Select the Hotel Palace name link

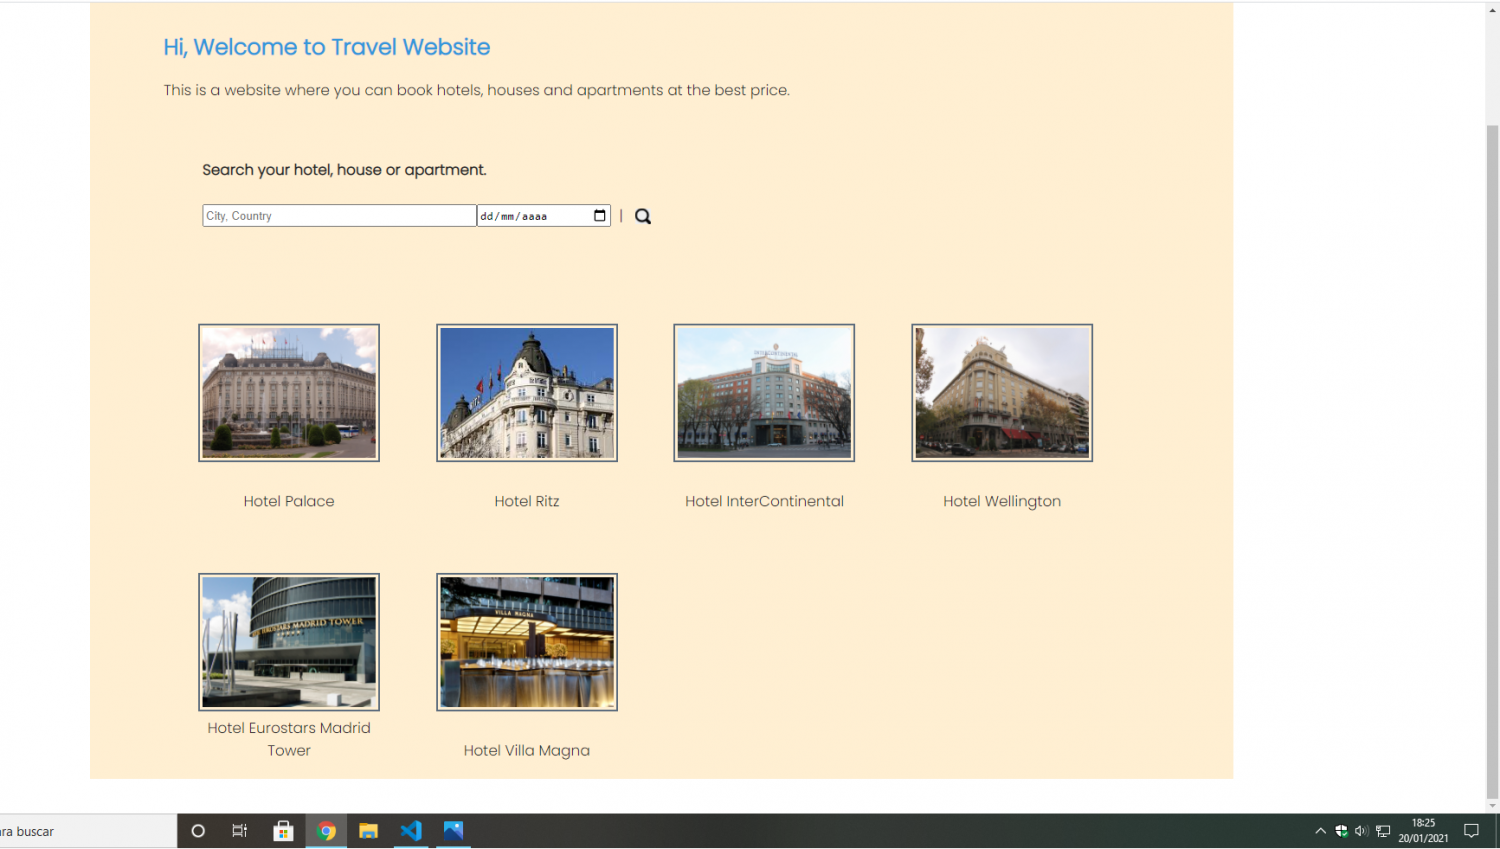(289, 501)
